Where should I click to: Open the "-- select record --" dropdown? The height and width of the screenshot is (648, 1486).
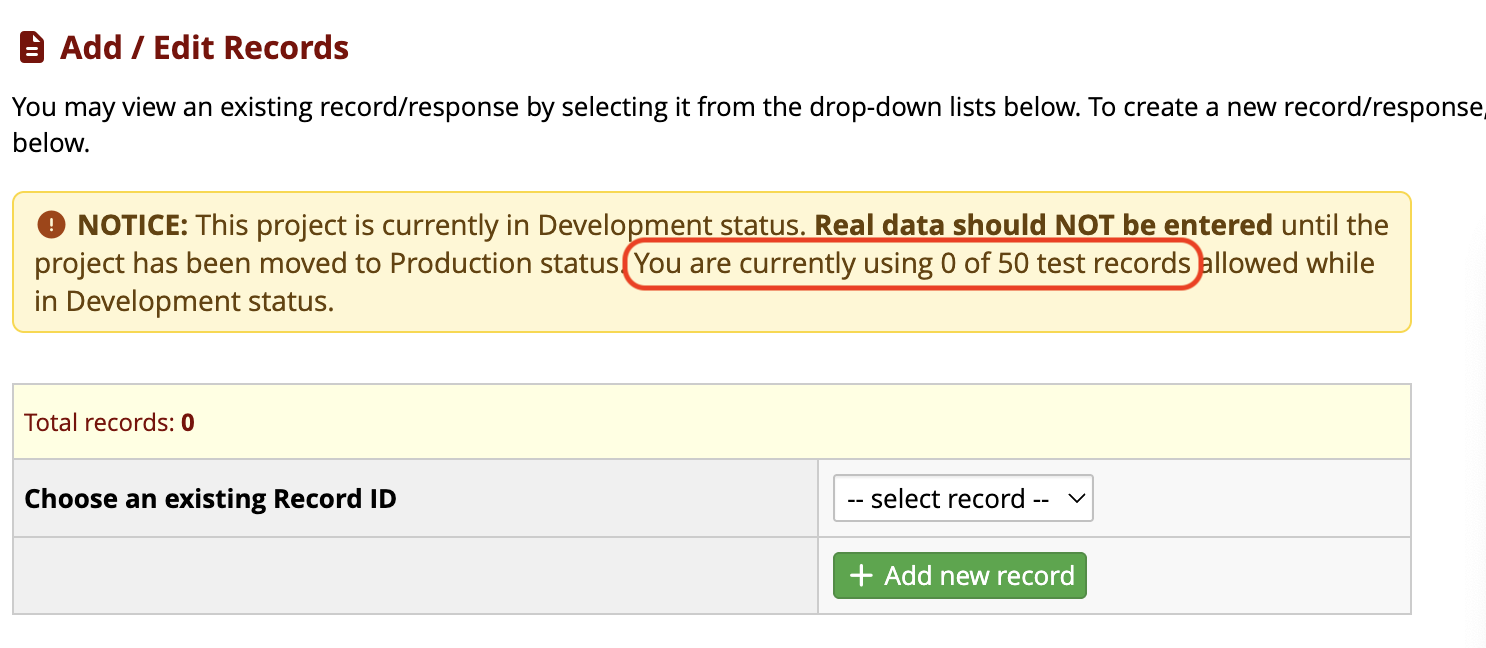pyautogui.click(x=962, y=498)
